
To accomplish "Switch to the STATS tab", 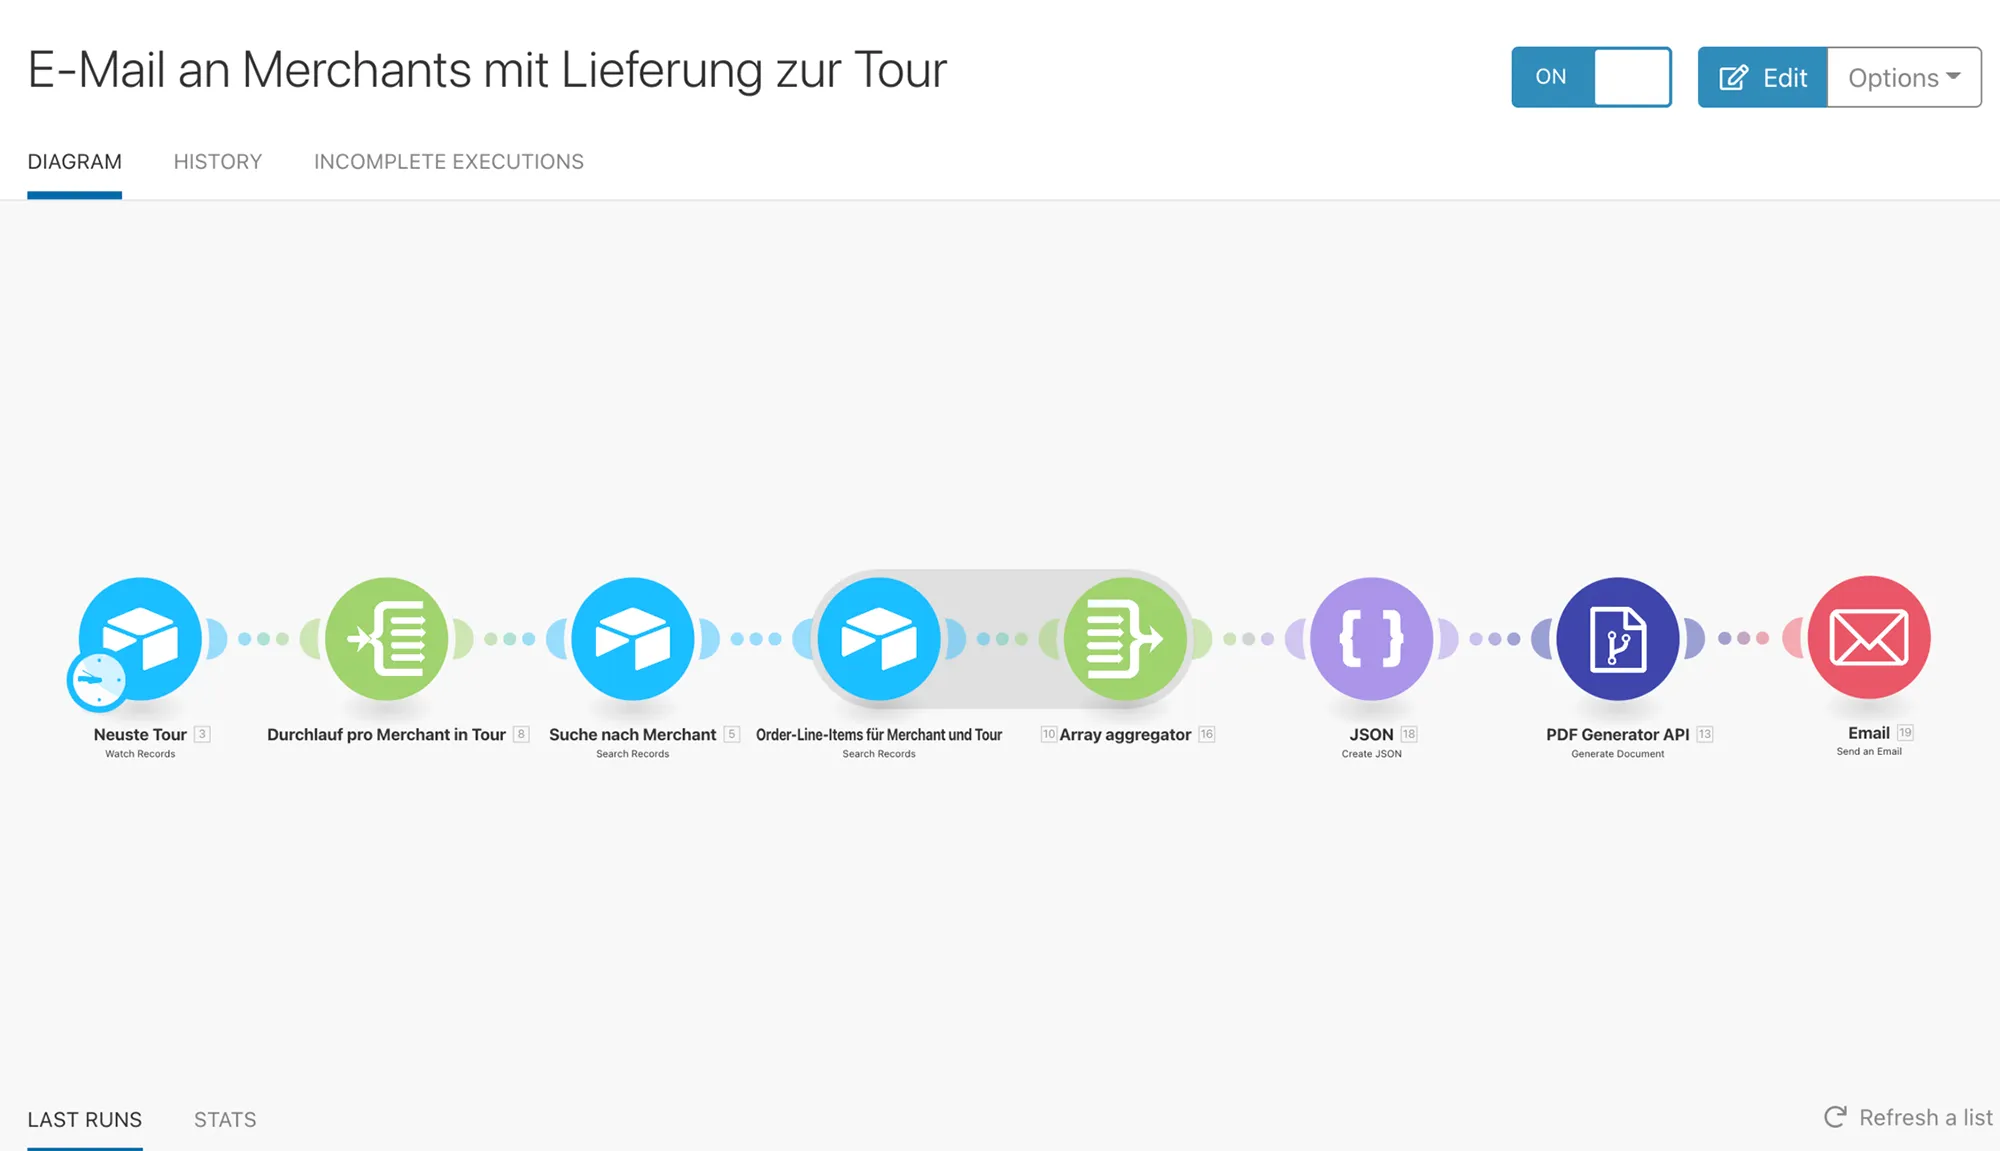I will pos(225,1119).
